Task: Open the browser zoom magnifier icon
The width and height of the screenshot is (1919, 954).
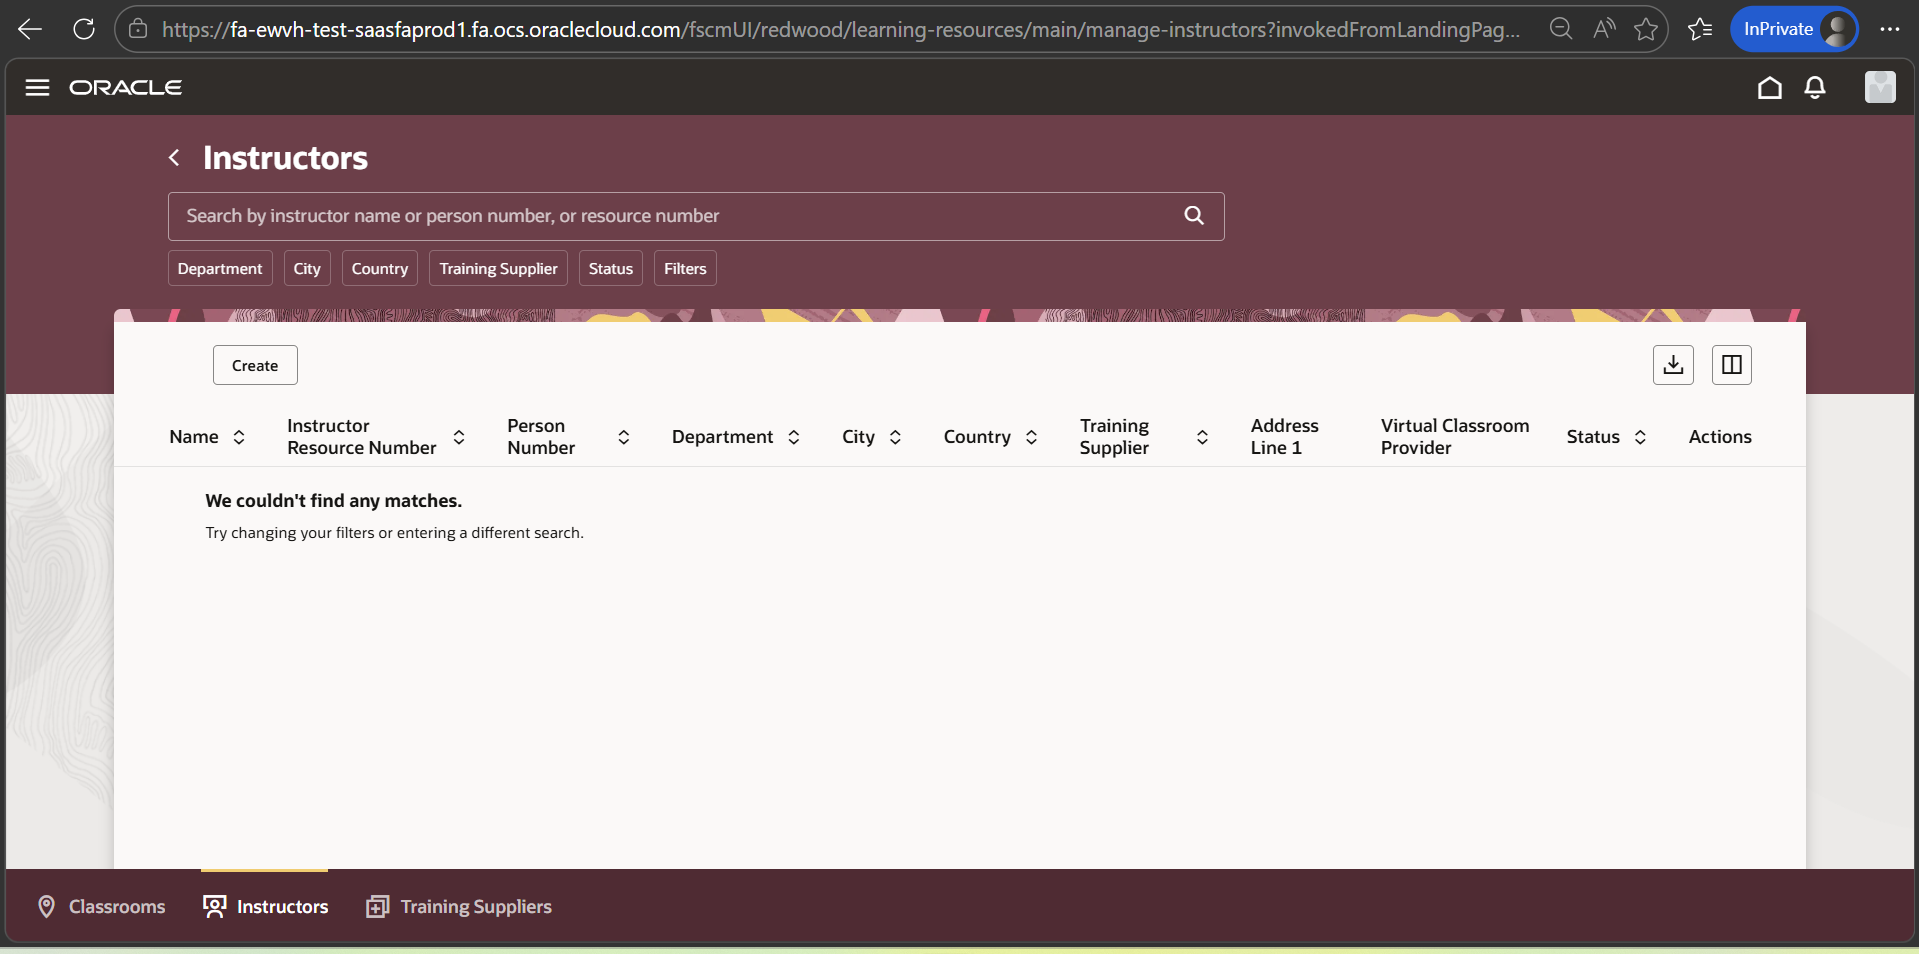Action: tap(1560, 29)
